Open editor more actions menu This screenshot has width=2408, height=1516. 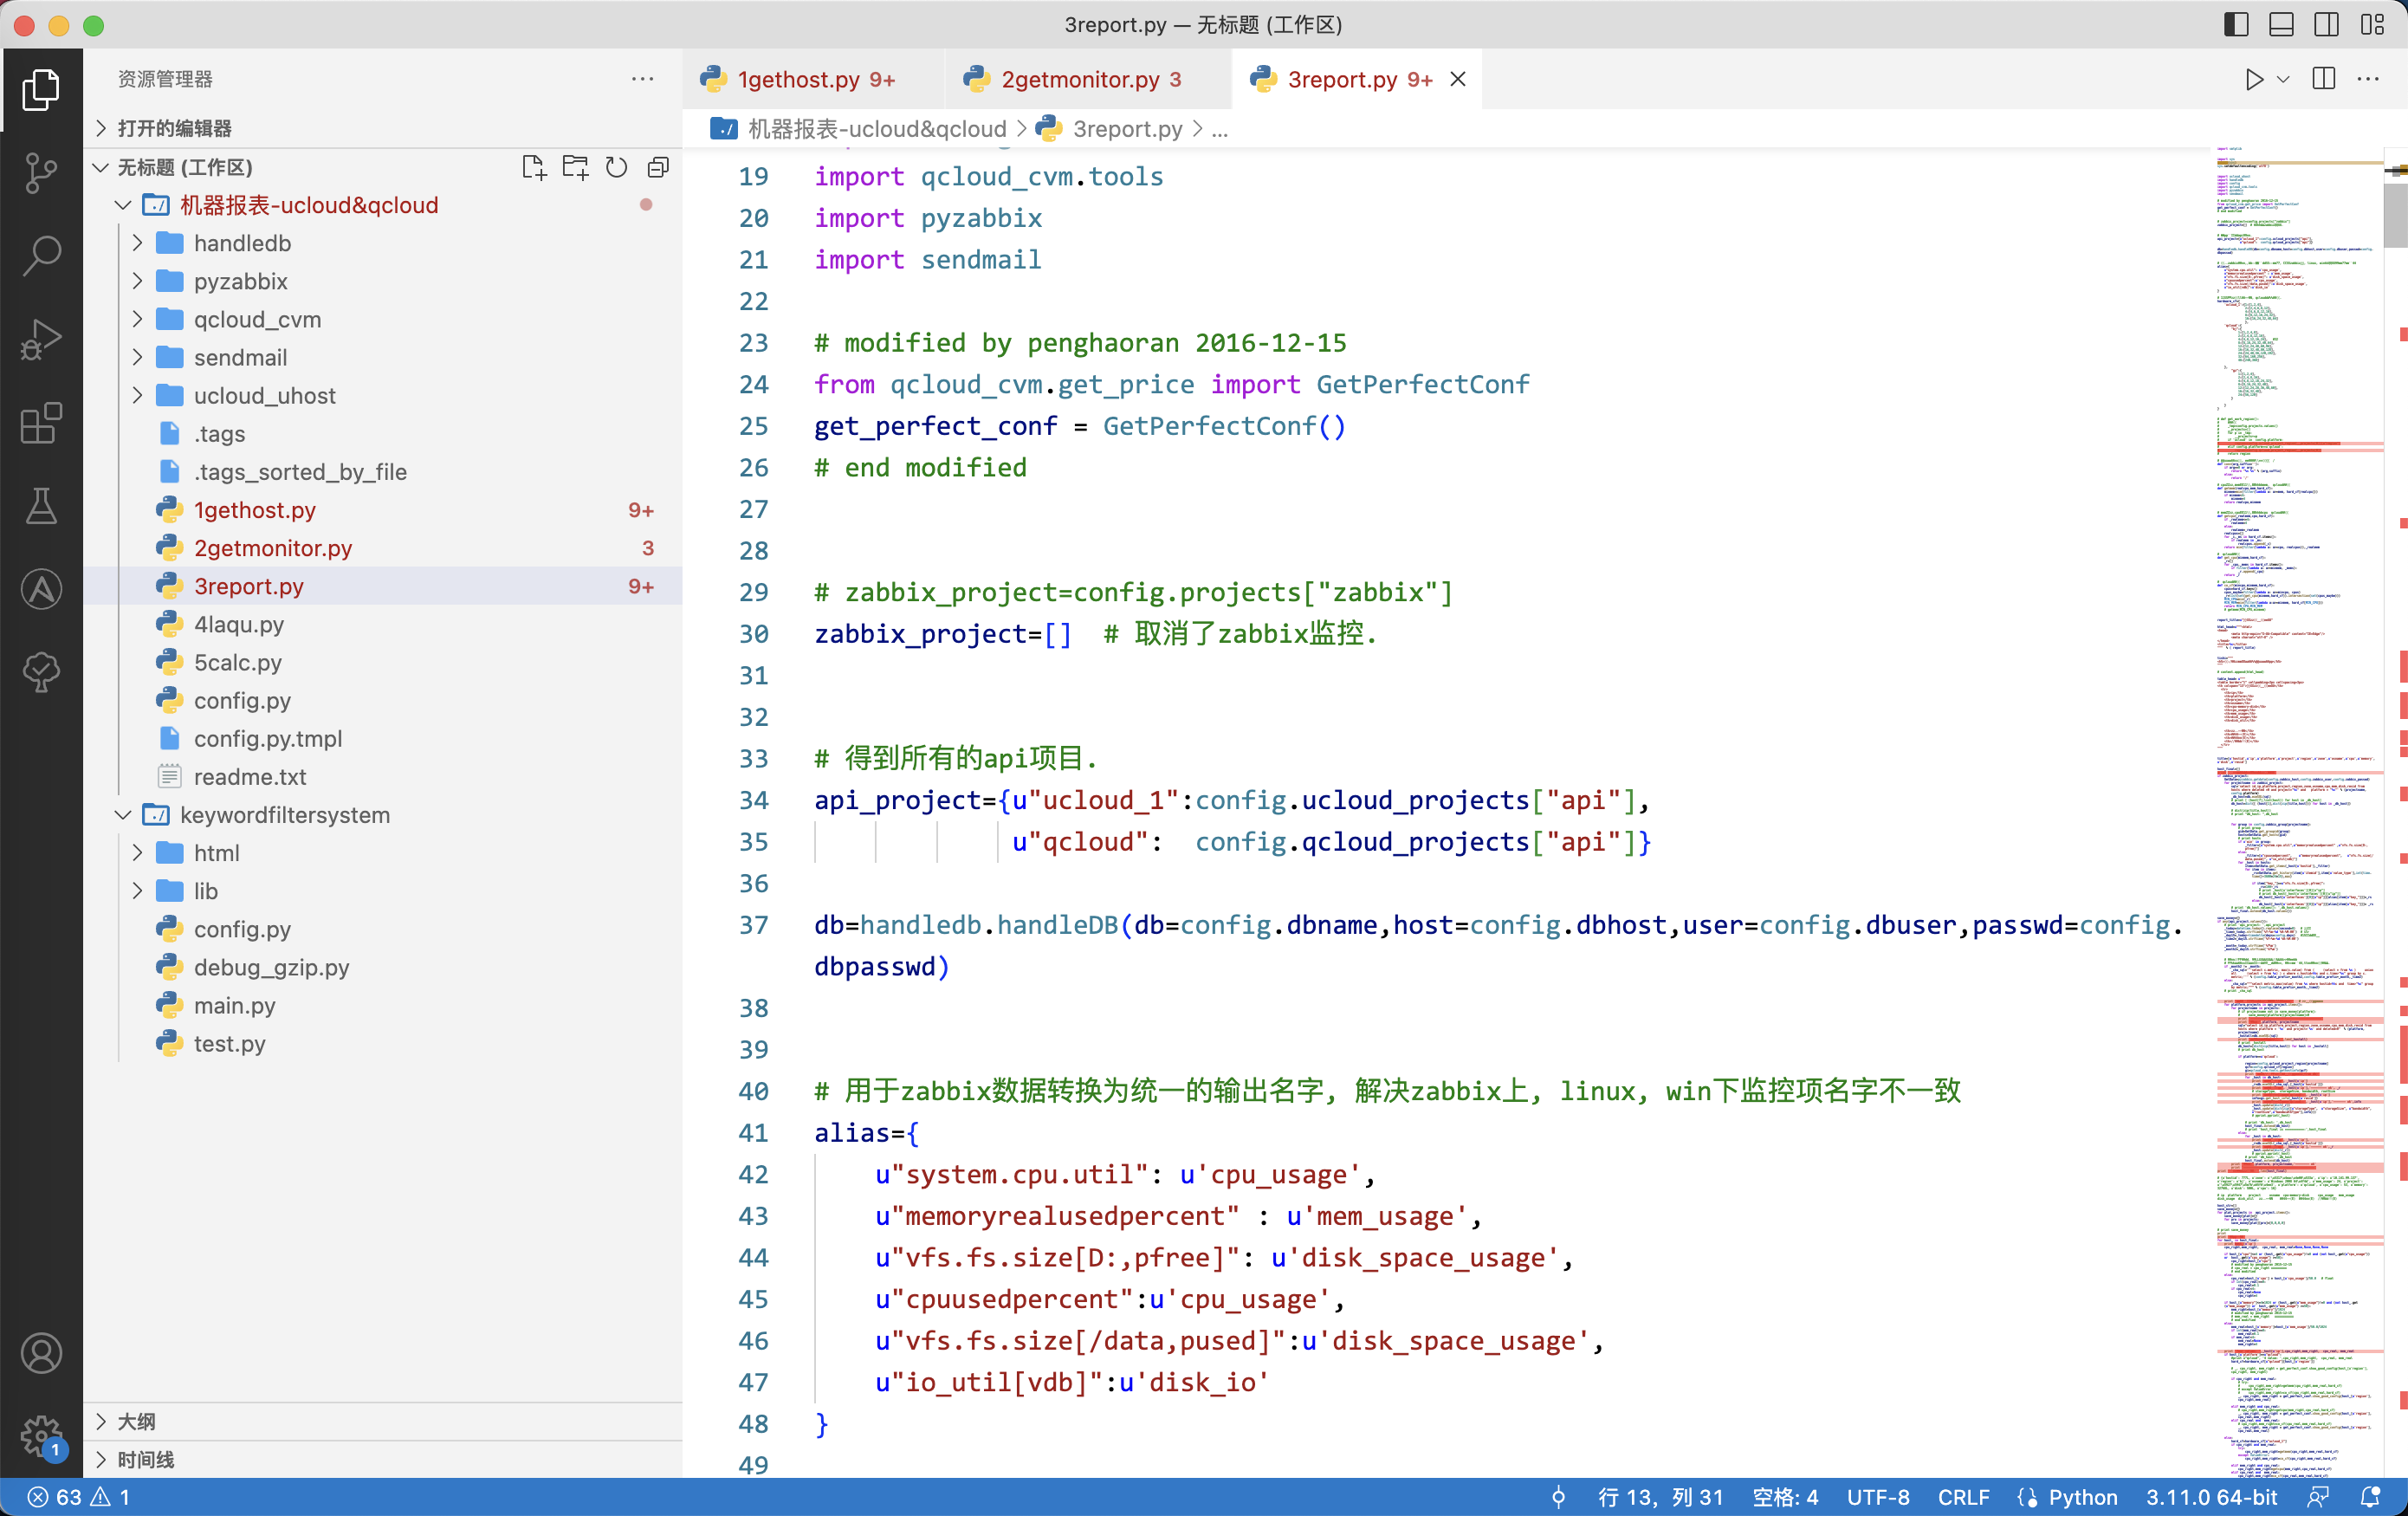click(2368, 79)
